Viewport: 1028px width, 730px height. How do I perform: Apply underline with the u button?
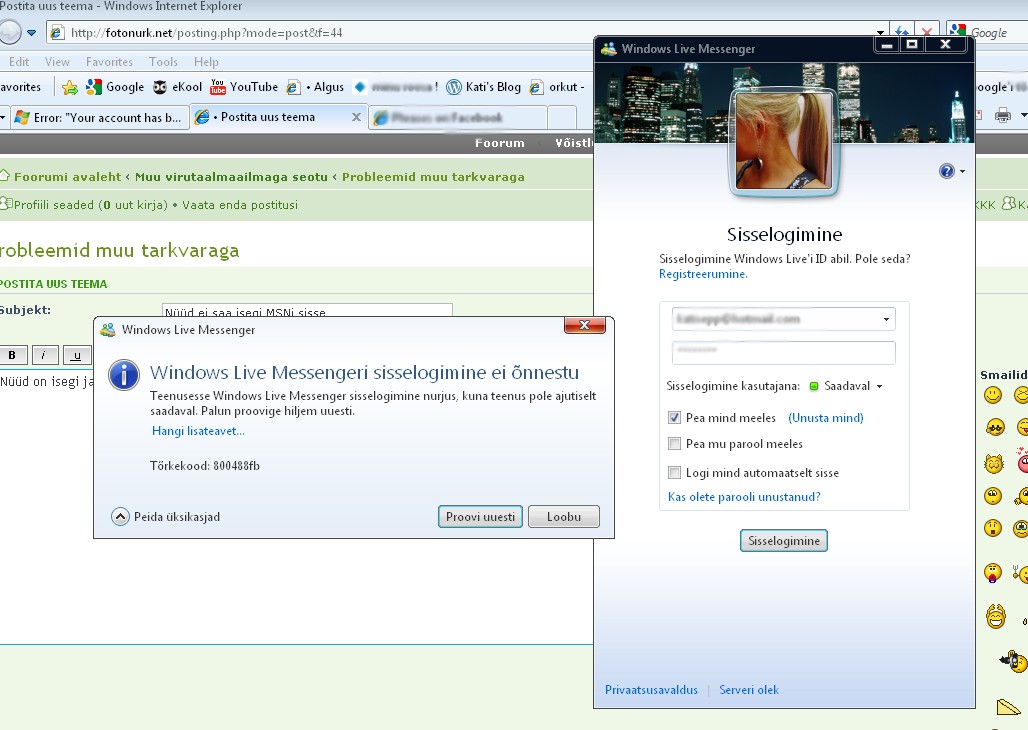point(77,355)
